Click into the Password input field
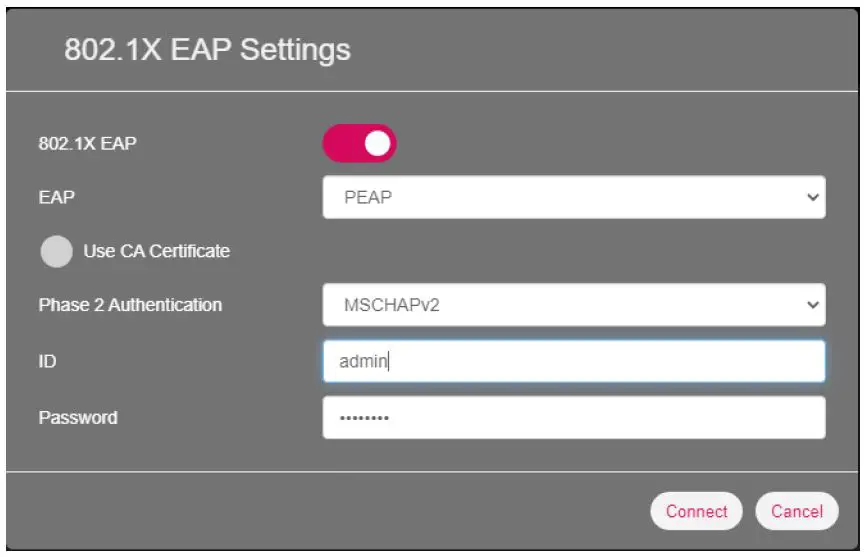 (573, 418)
